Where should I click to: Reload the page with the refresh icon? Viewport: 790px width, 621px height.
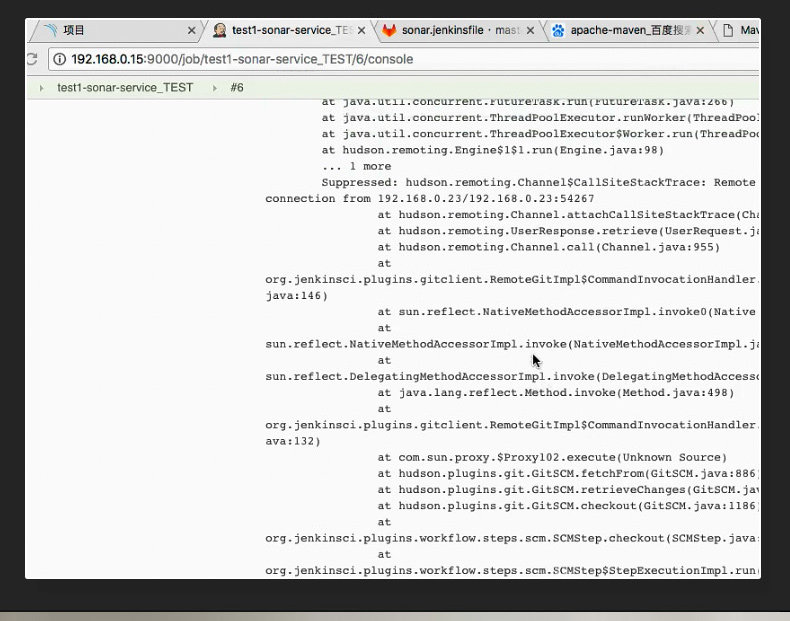(x=32, y=59)
